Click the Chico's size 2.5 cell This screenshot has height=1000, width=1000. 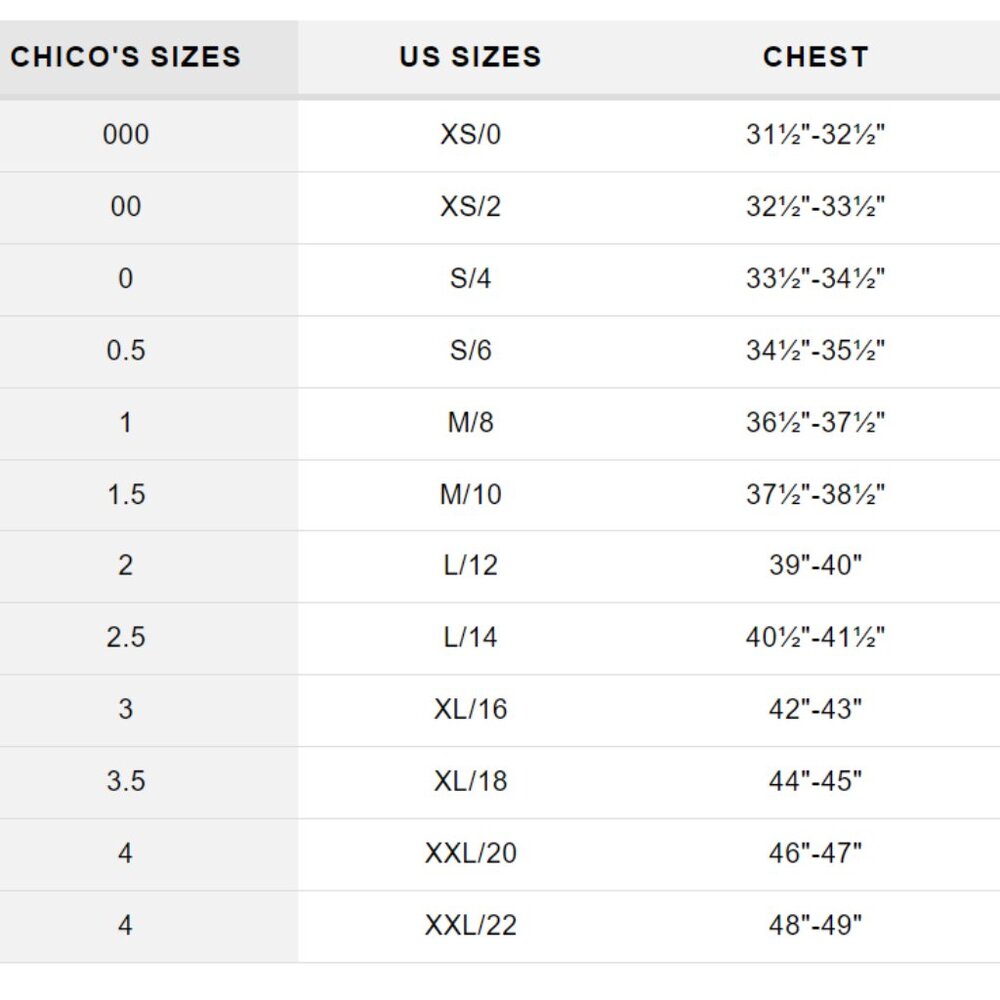point(126,638)
